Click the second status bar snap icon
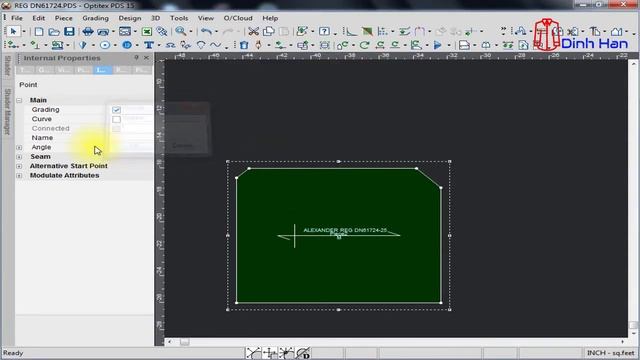 coord(270,353)
